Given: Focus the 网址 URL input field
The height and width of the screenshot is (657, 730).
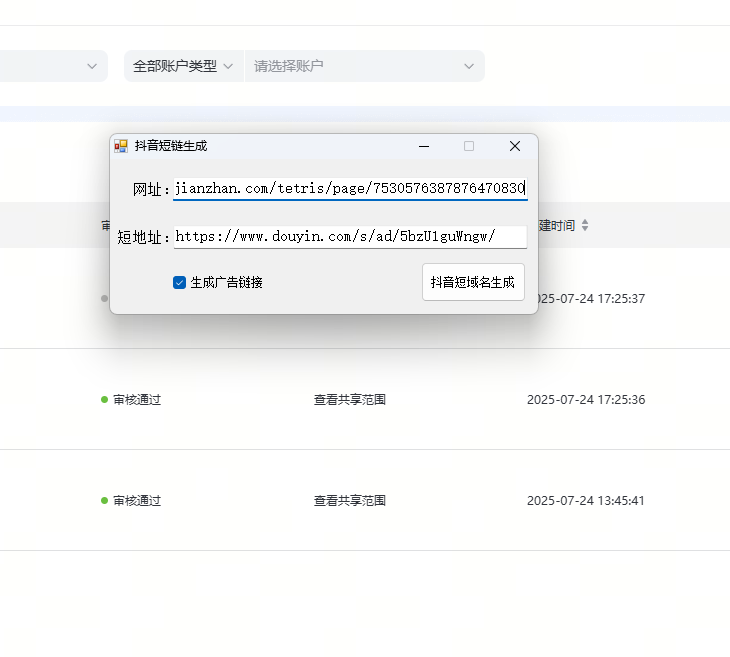Looking at the screenshot, I should tap(350, 189).
